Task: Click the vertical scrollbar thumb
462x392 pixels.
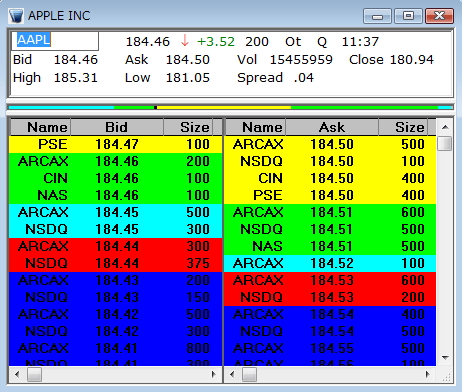Action: click(x=445, y=143)
